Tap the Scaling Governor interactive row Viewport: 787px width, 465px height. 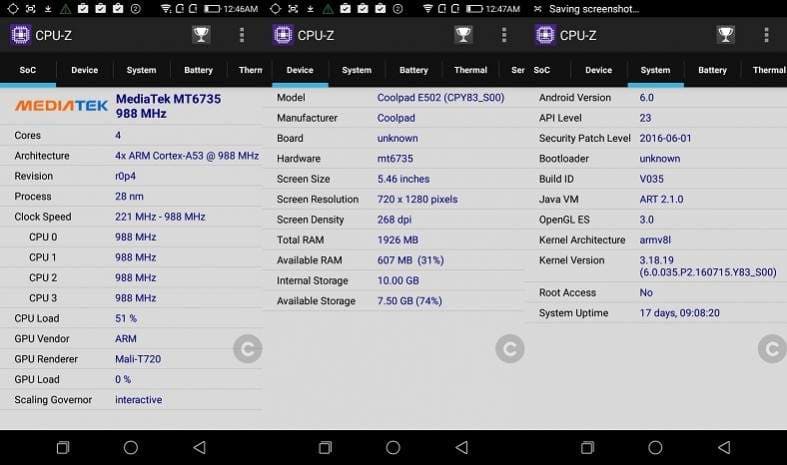pos(132,400)
